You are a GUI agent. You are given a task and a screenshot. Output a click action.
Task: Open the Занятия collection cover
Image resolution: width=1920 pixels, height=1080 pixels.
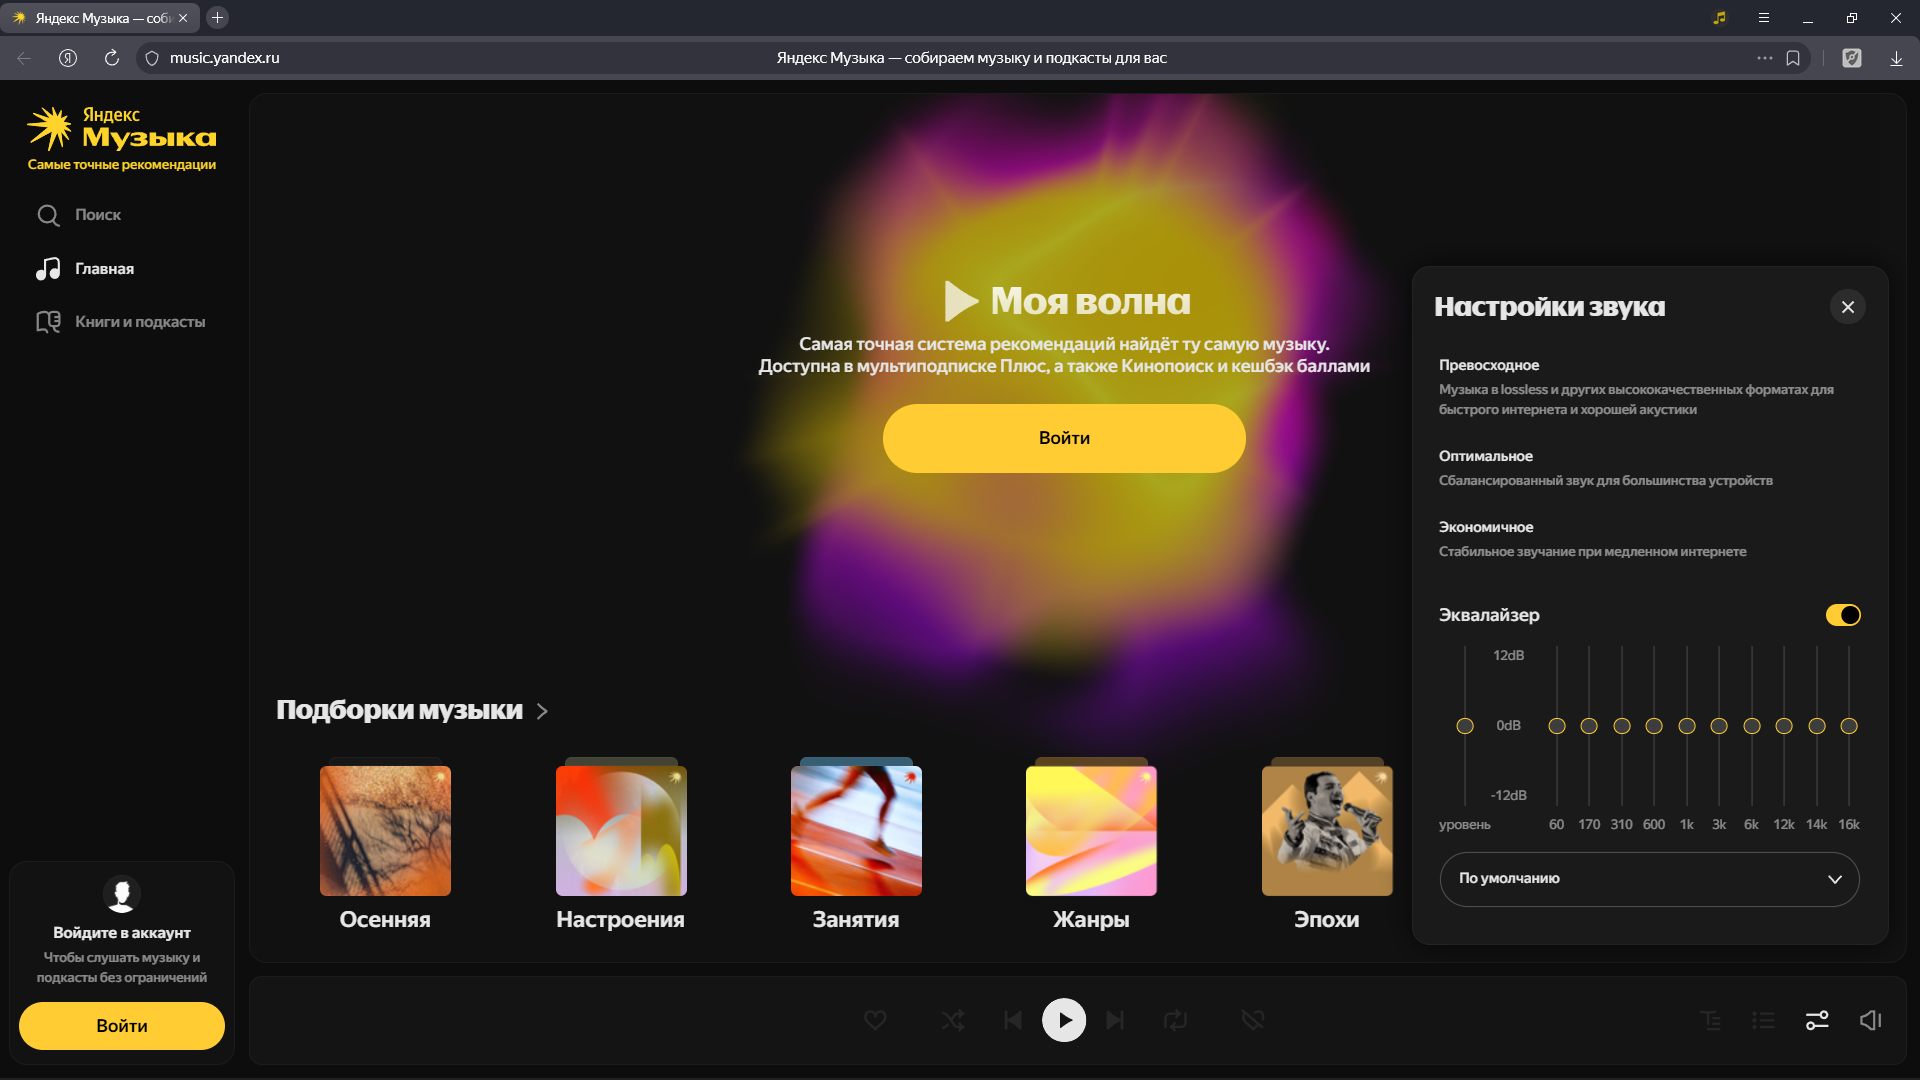[x=856, y=831]
